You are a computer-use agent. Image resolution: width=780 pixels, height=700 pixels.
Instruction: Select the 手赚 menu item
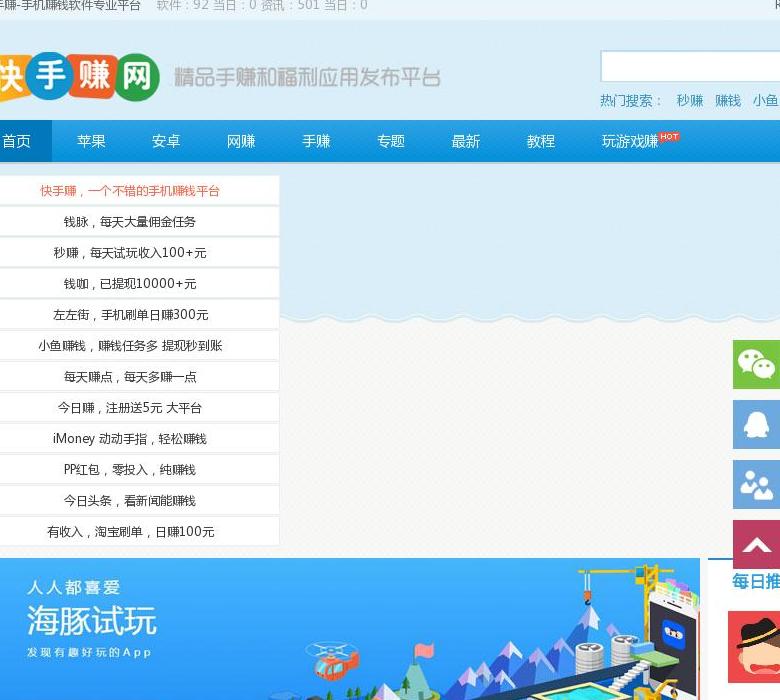point(316,141)
